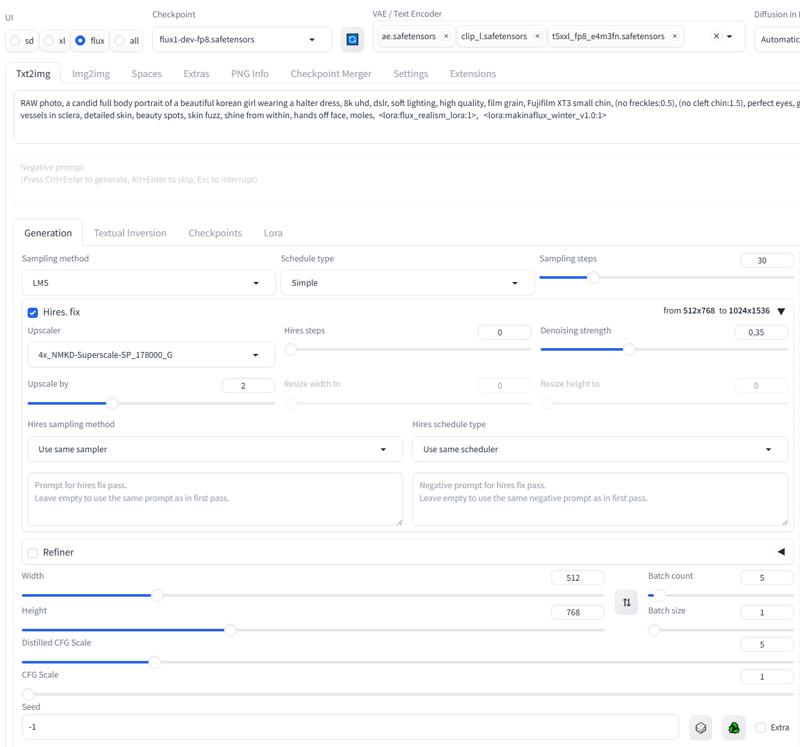Open the PNG Info tab
Image resolution: width=800 pixels, height=747 pixels.
pyautogui.click(x=249, y=73)
